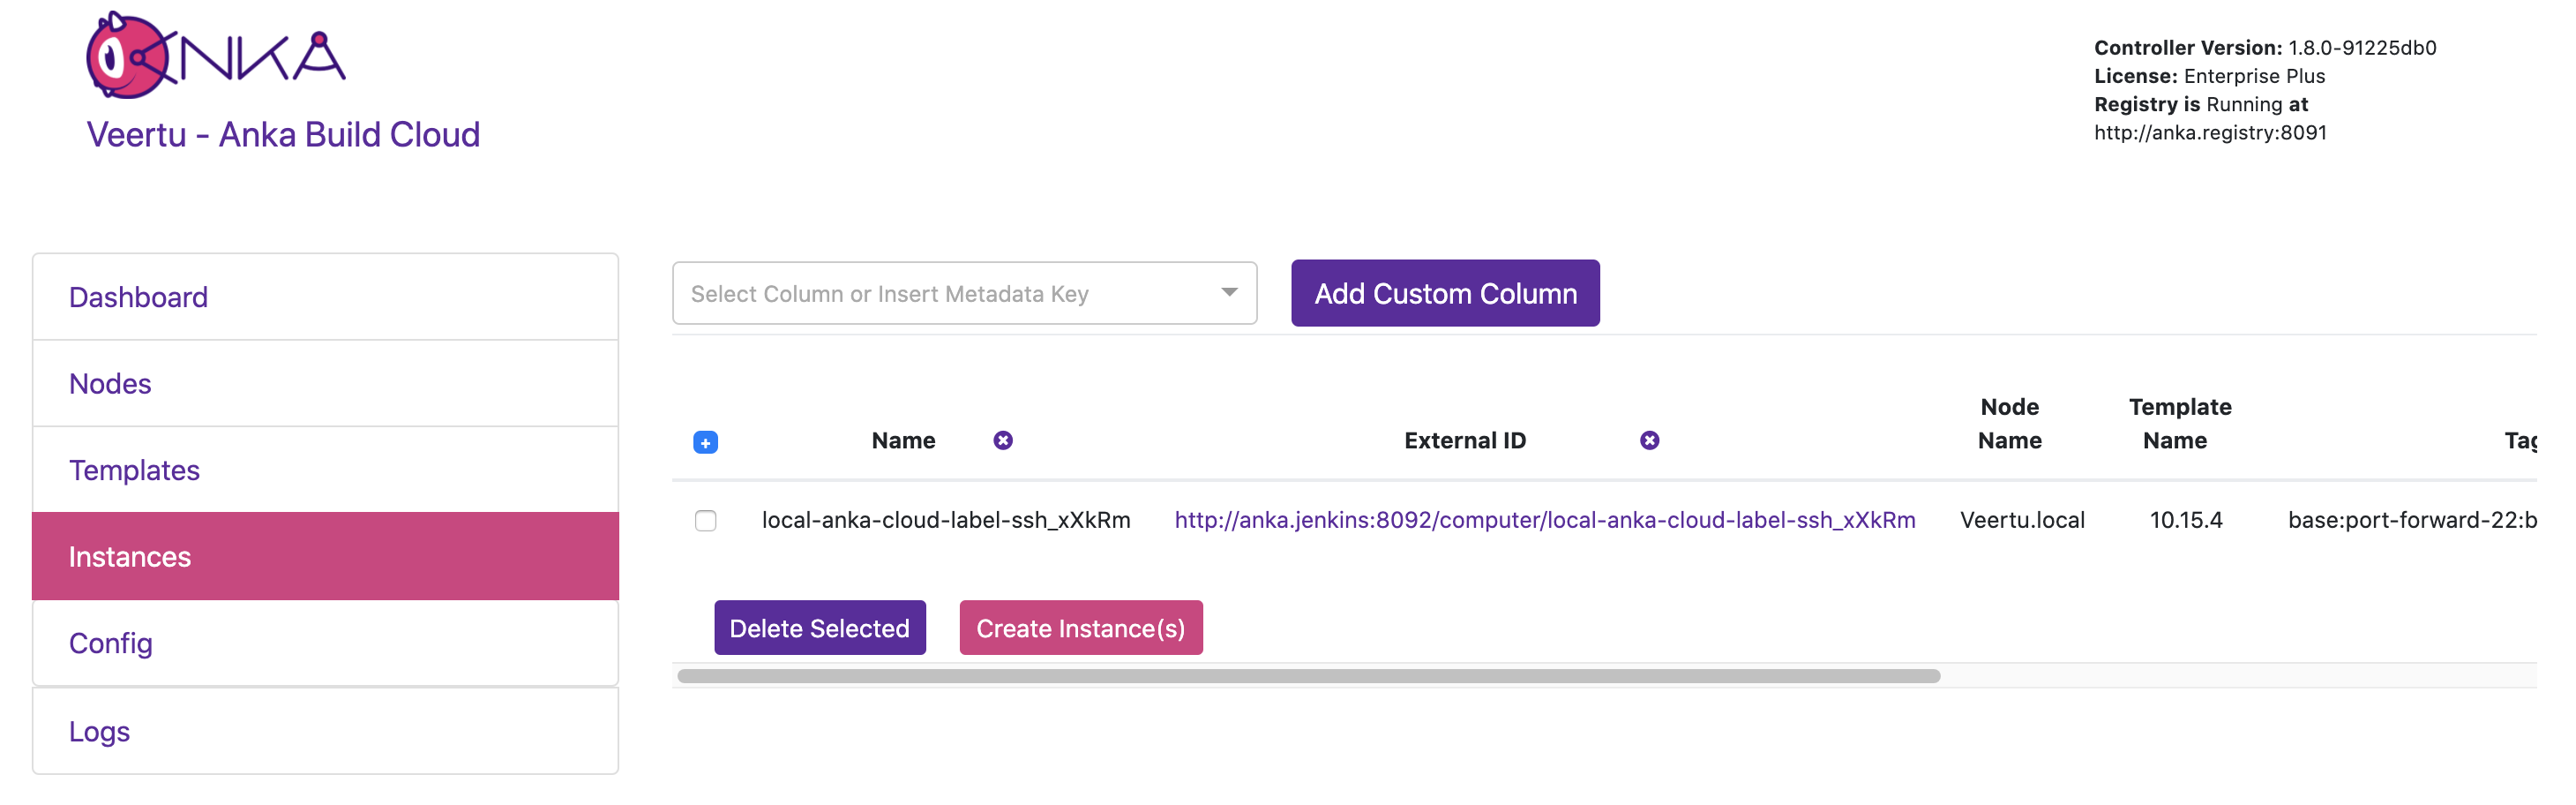Image resolution: width=2576 pixels, height=805 pixels.
Task: Navigate to the Nodes page
Action: [x=110, y=383]
